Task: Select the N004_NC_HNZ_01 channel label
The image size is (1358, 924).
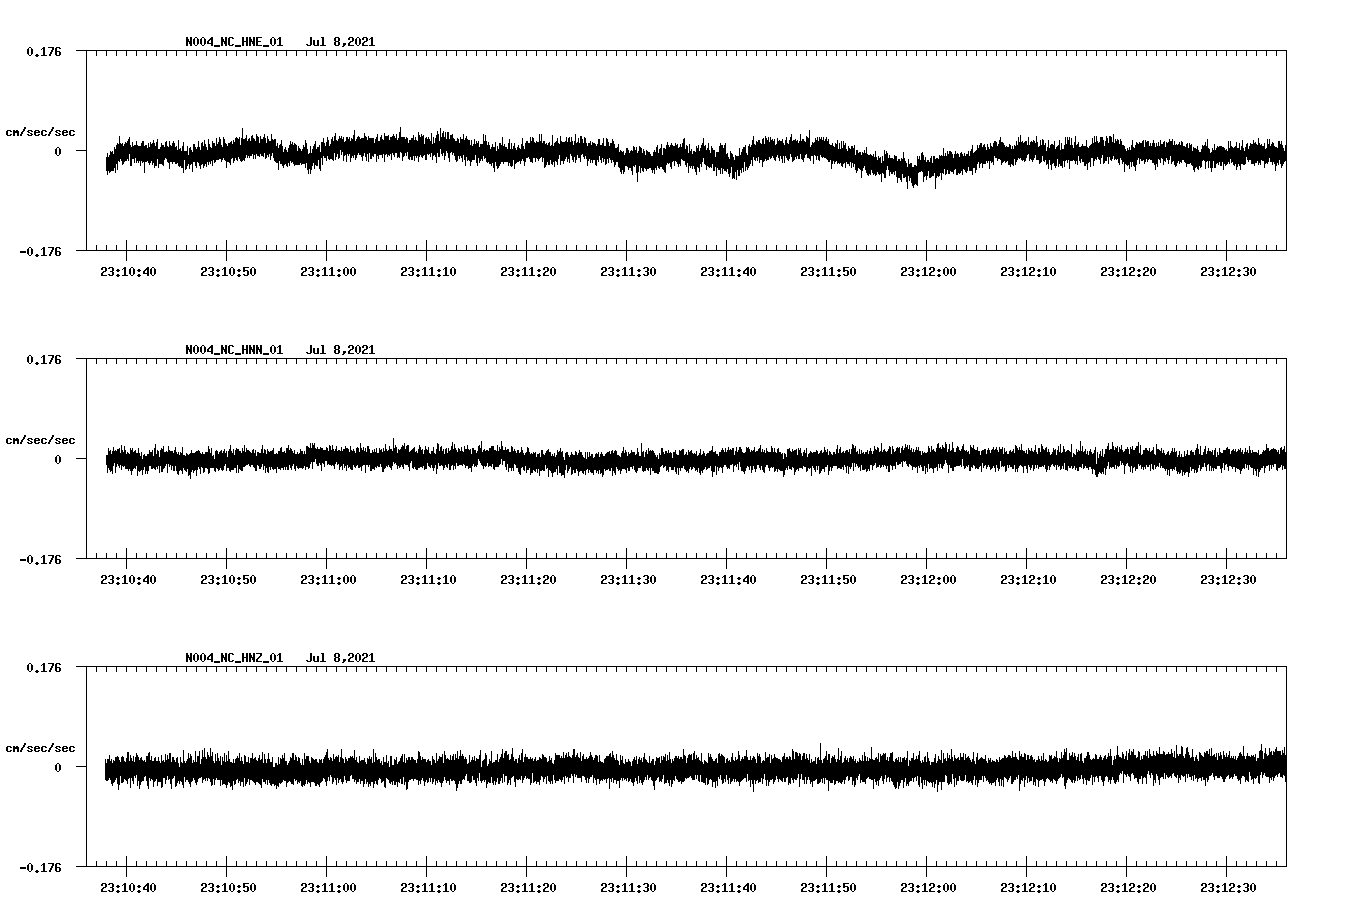Action: 232,657
